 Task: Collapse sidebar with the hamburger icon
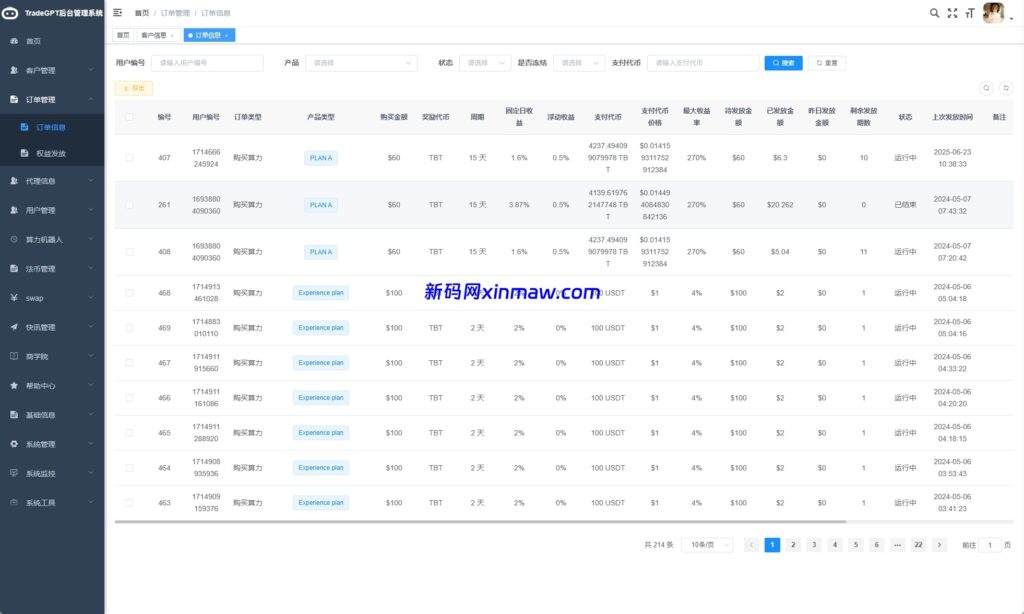118,13
